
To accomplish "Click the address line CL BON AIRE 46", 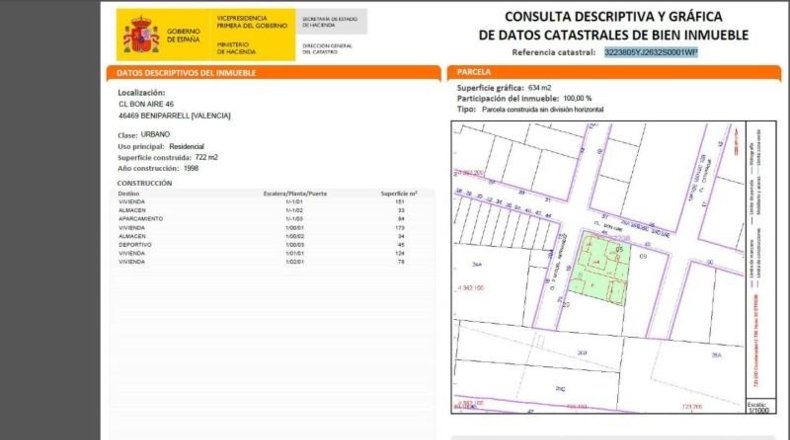I will (x=146, y=104).
